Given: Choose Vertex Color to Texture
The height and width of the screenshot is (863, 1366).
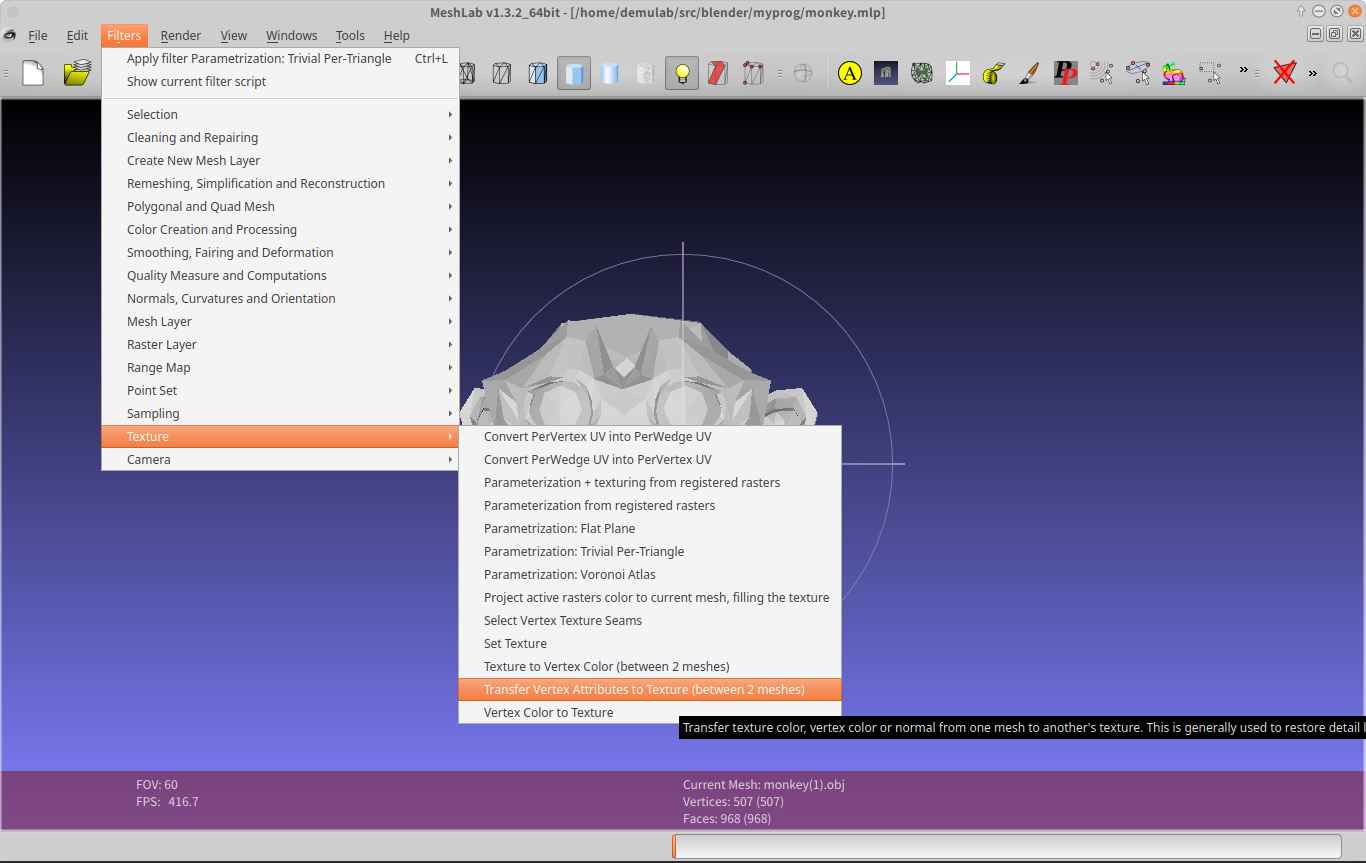Looking at the screenshot, I should click(x=650, y=712).
